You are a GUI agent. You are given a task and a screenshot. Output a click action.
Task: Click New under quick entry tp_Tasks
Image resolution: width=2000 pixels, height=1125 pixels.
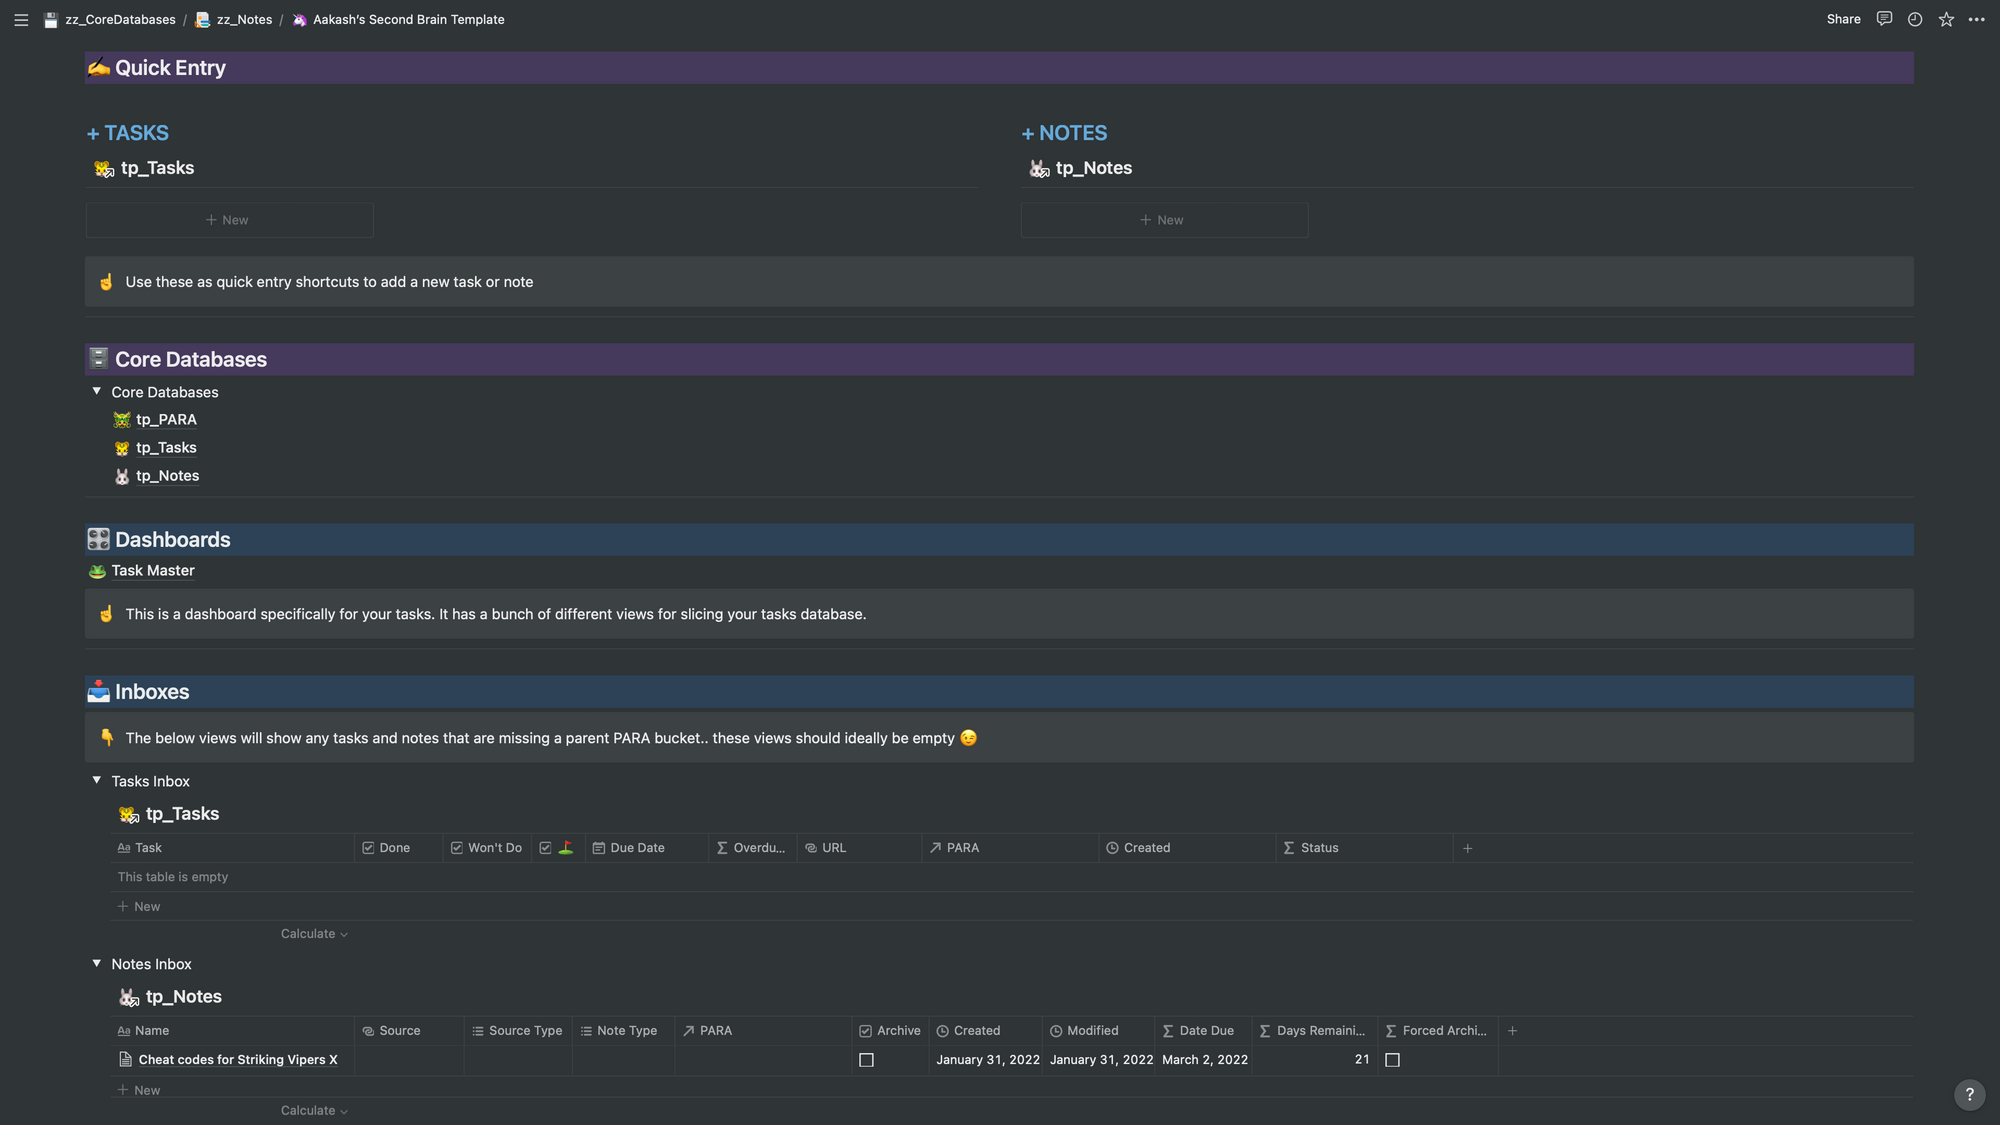pyautogui.click(x=229, y=220)
